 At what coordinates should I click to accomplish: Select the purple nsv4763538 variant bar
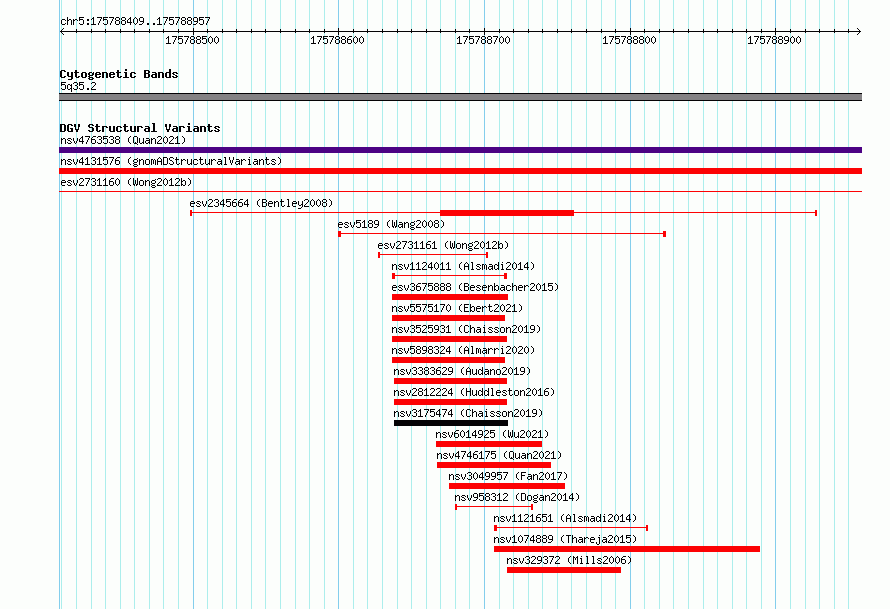(x=460, y=150)
